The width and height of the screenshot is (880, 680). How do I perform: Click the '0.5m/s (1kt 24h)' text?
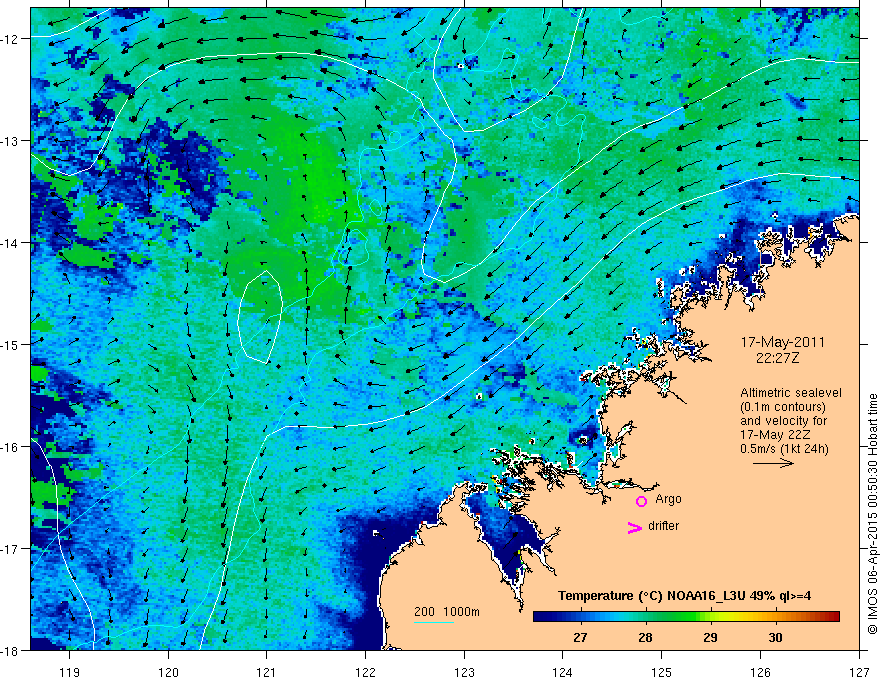pyautogui.click(x=784, y=449)
